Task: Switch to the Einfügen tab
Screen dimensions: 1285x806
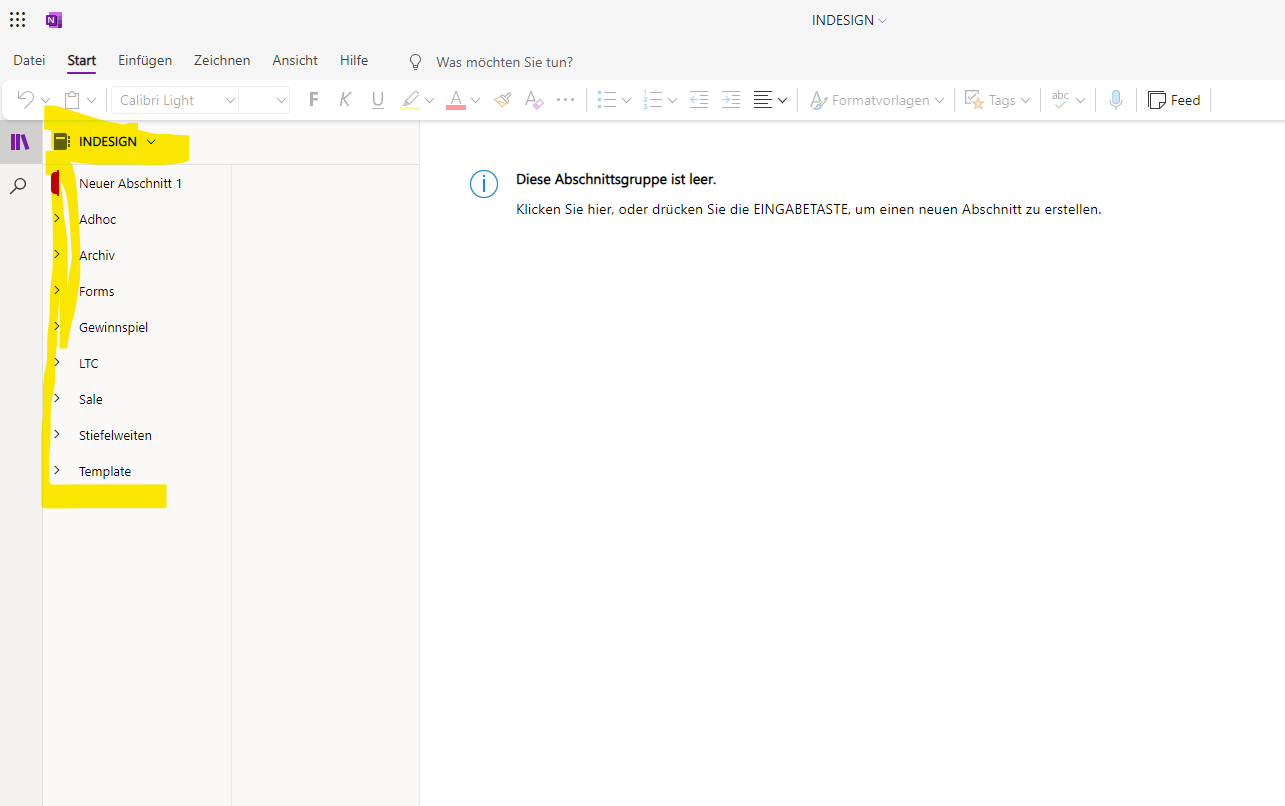Action: tap(145, 60)
